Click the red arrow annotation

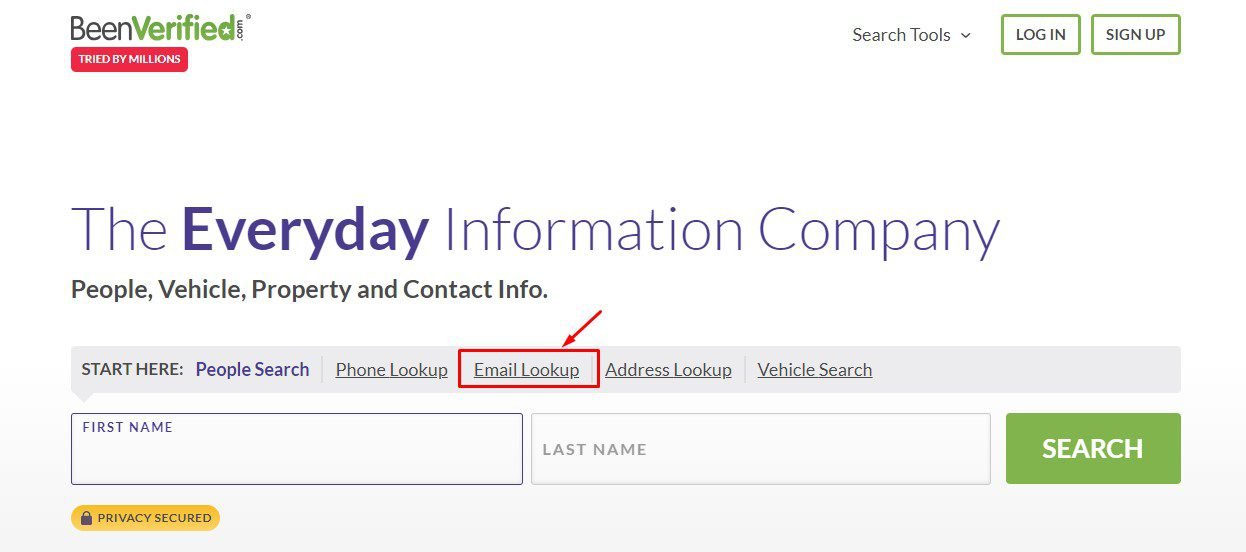581,329
